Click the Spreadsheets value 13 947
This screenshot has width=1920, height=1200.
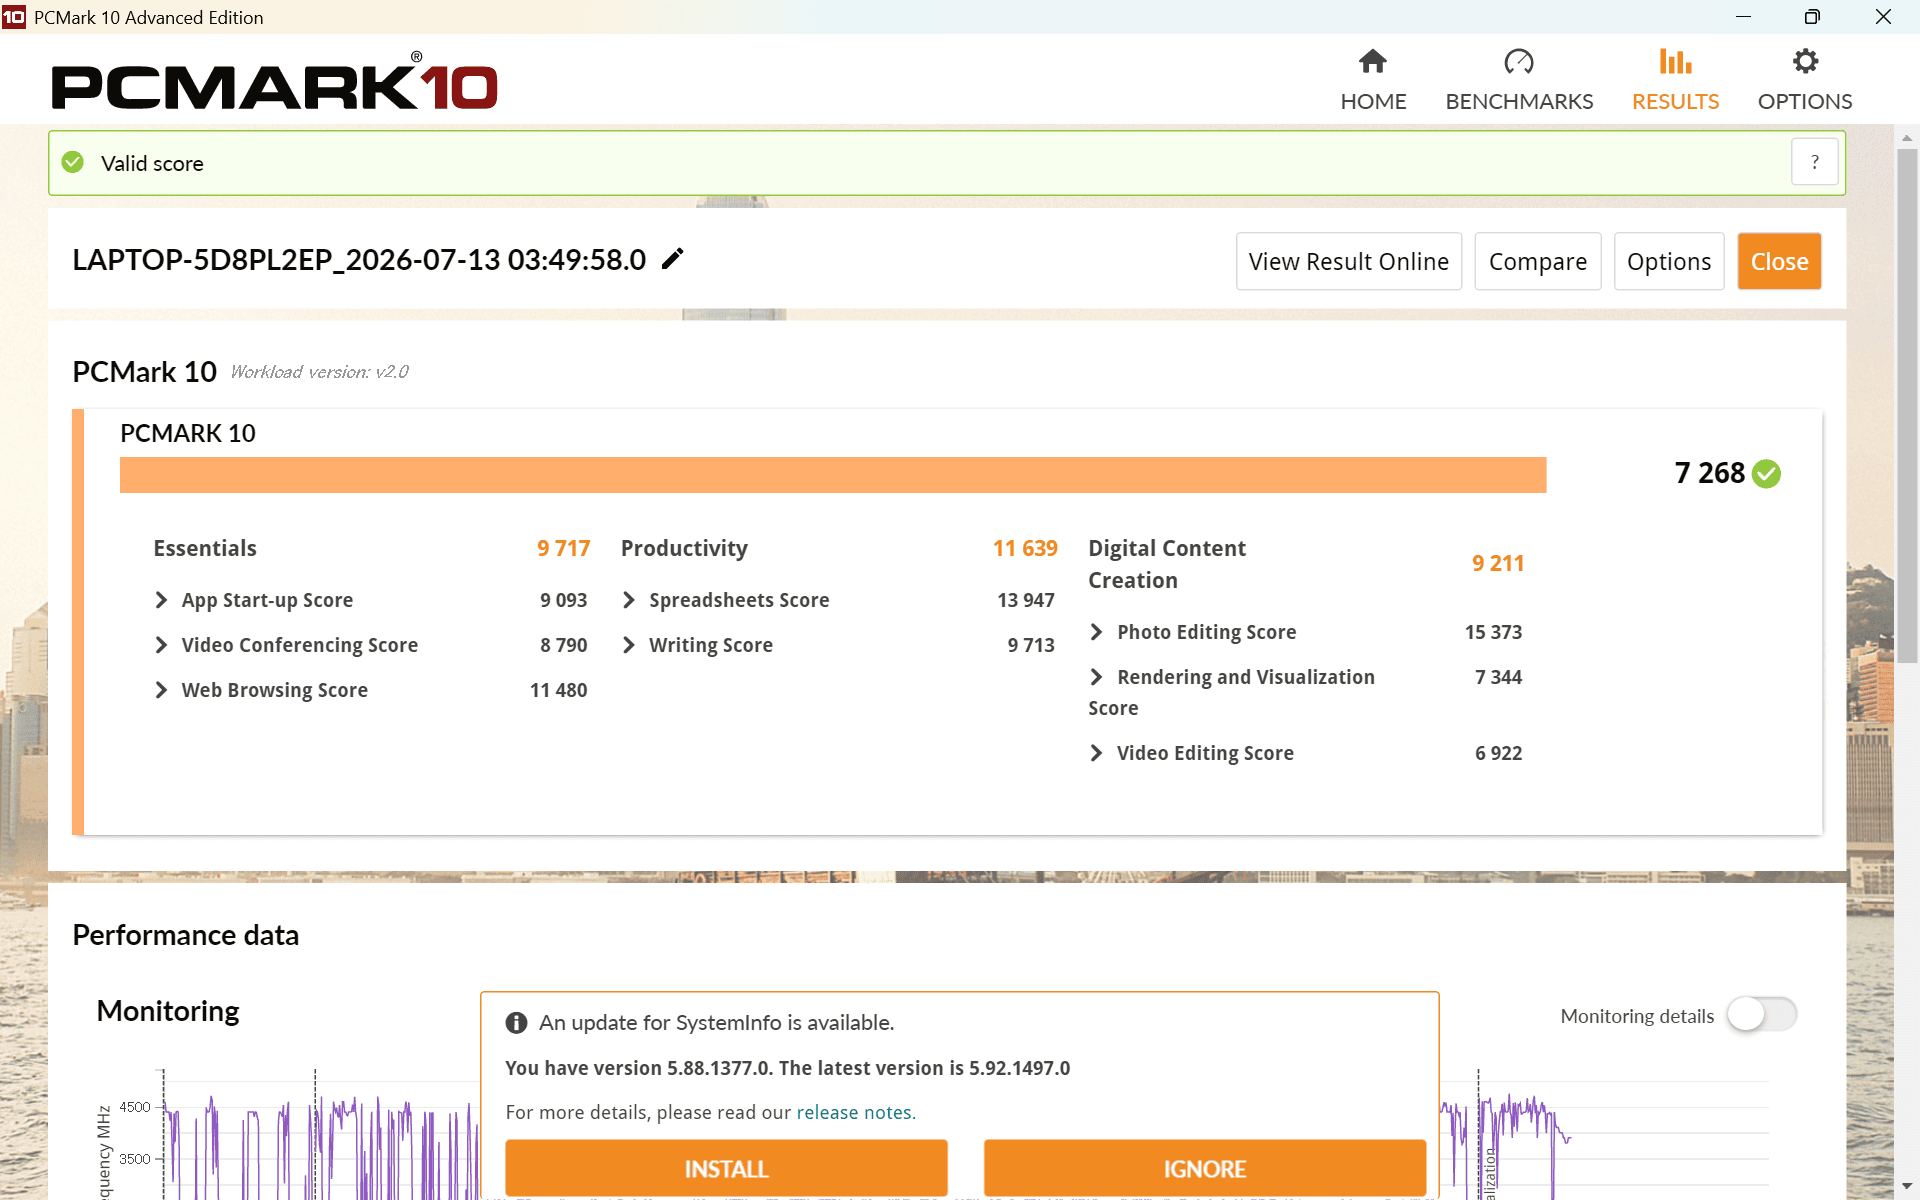click(x=1026, y=600)
